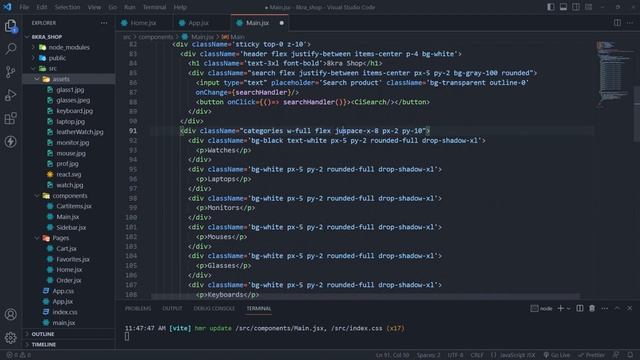Viewport: 640px width, 360px height.
Task: Open the Search view icon
Action: [11, 49]
